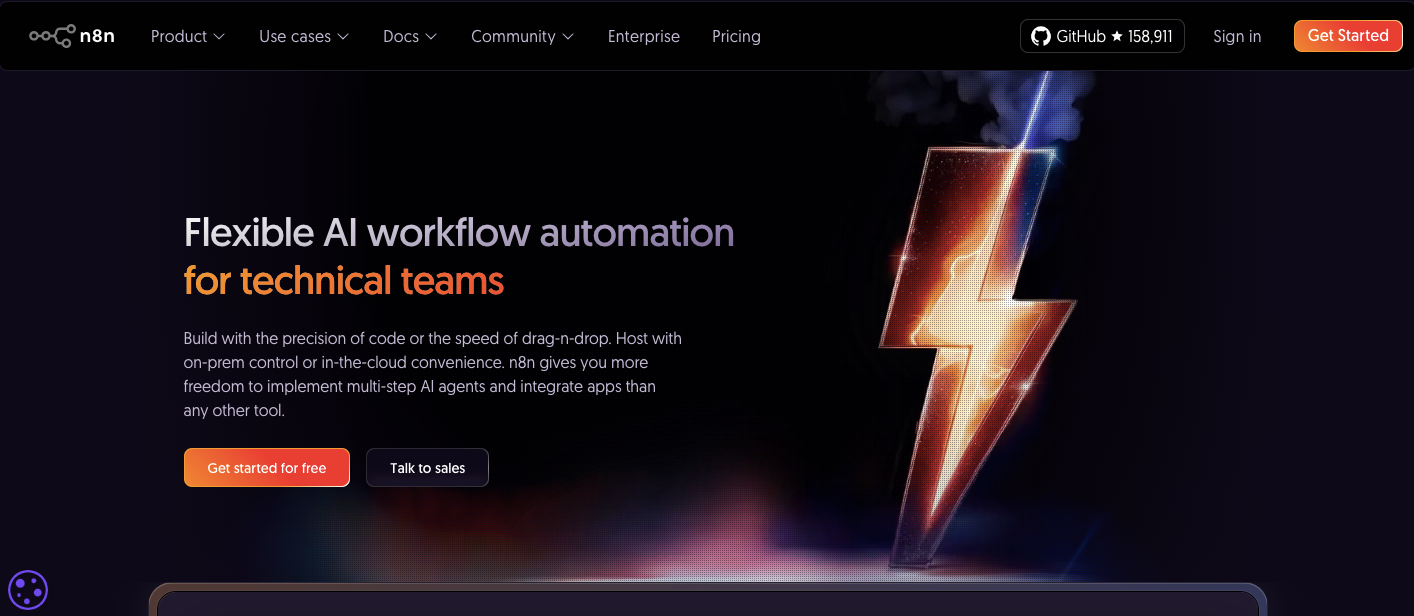Click the Sign in link
This screenshot has width=1414, height=616.
coord(1237,36)
